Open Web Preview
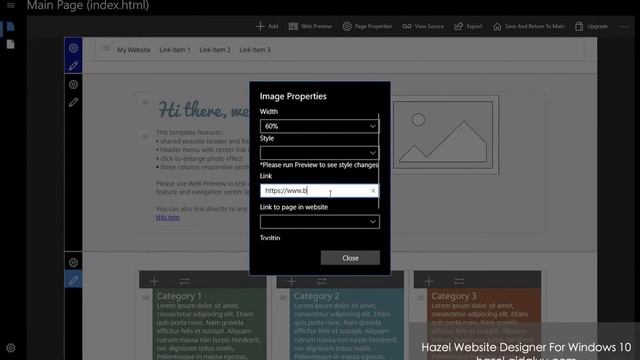 (310, 27)
